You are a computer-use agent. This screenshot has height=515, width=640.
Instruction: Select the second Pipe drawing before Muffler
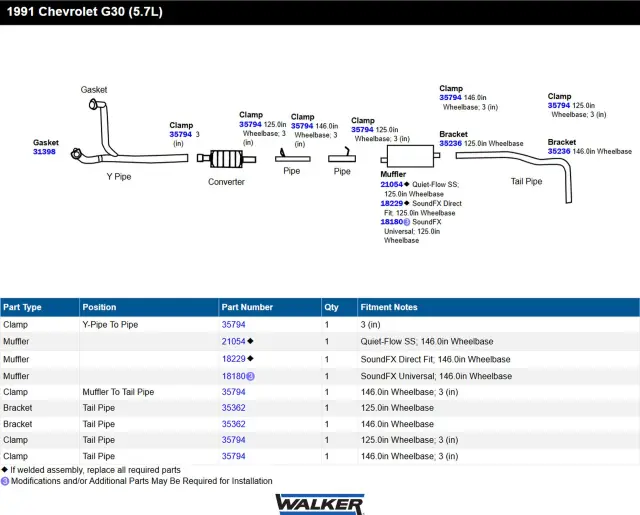tap(342, 155)
